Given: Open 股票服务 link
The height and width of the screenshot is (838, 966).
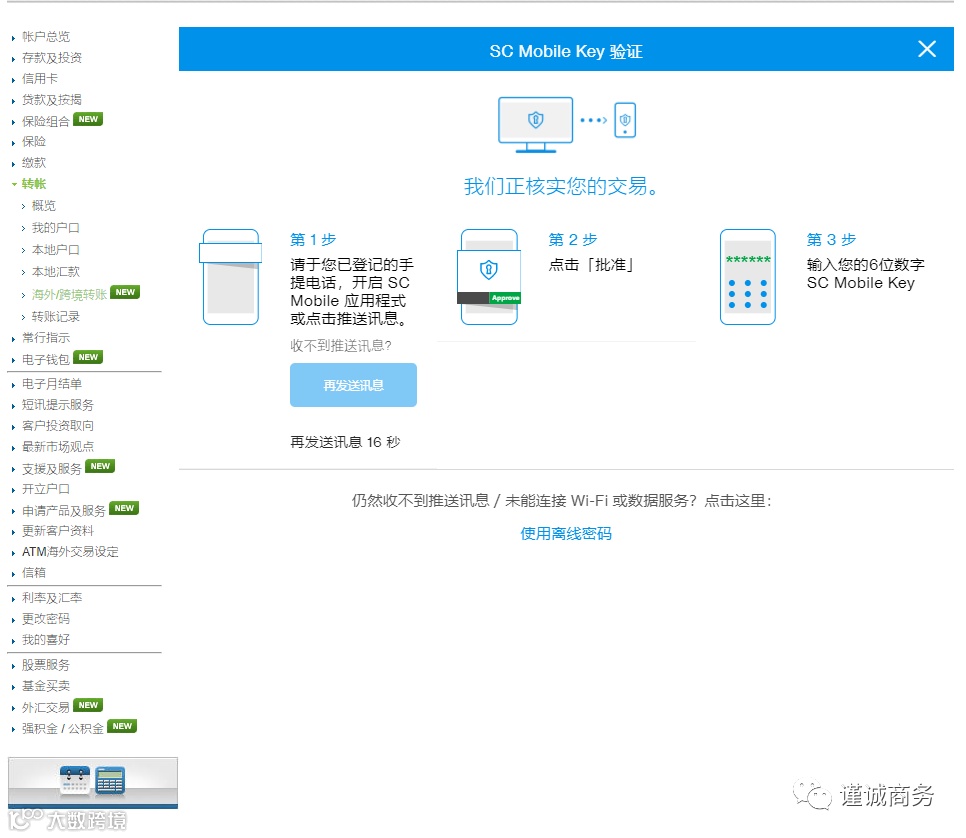Looking at the screenshot, I should pyautogui.click(x=46, y=665).
